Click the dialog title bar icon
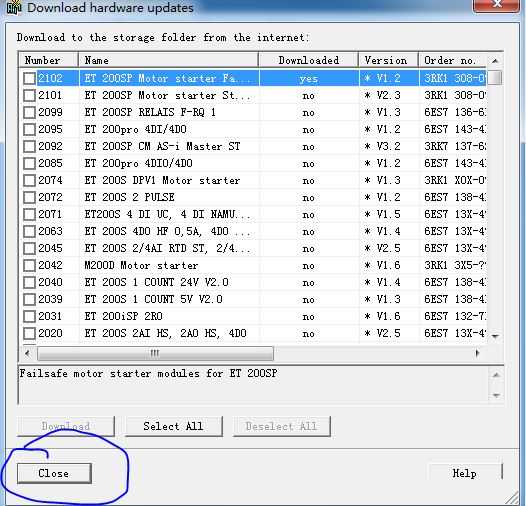This screenshot has height=506, width=526. [x=14, y=7]
